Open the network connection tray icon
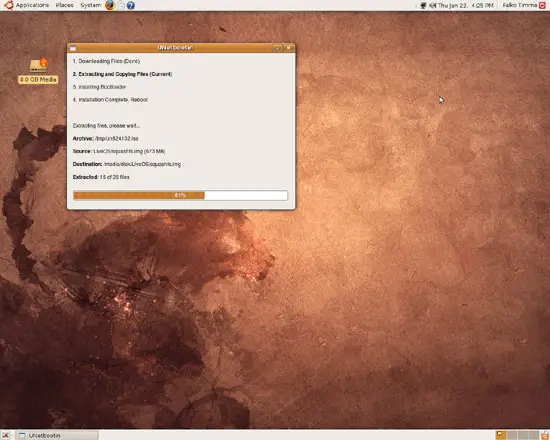This screenshot has width=550, height=440. (x=423, y=5)
